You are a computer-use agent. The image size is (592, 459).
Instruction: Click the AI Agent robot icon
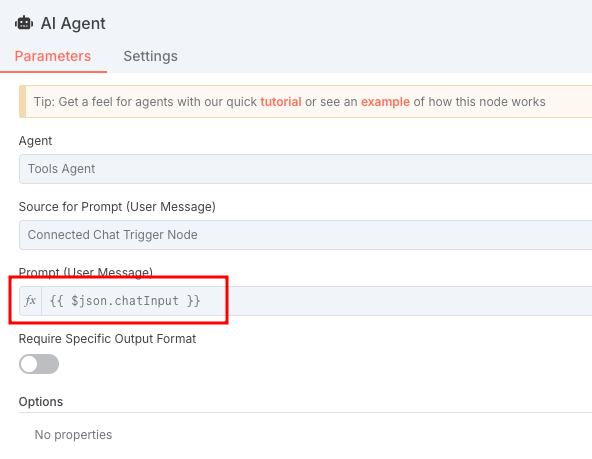coord(24,23)
